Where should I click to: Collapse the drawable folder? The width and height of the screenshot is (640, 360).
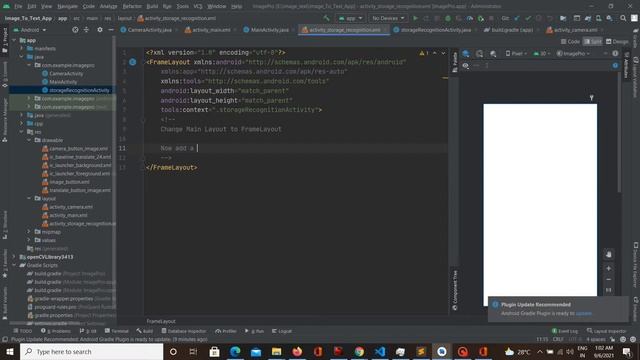click(29, 140)
